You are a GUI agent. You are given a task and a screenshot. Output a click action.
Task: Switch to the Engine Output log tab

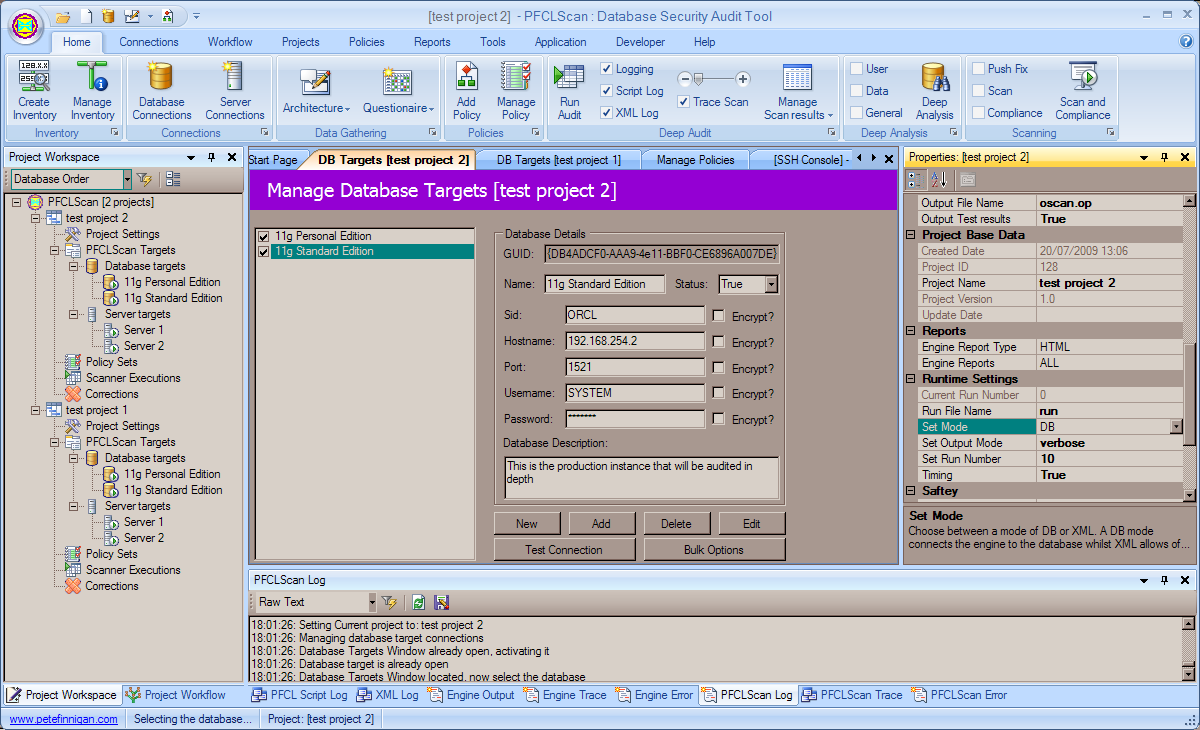(471, 695)
